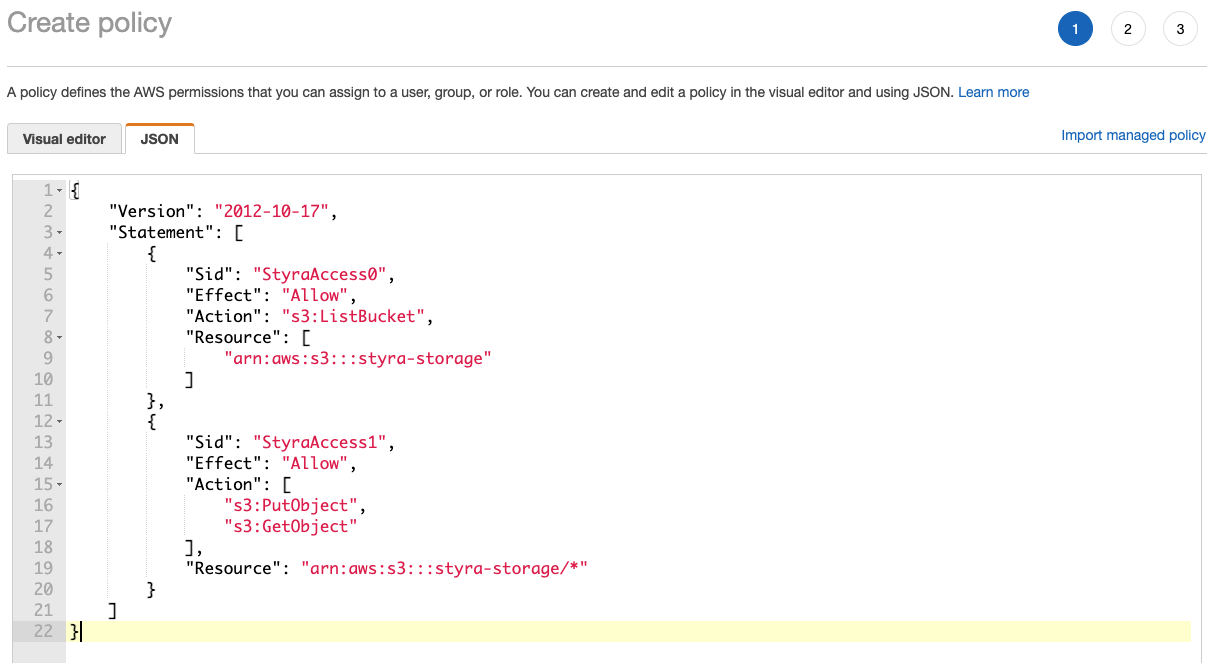1209x663 pixels.
Task: Open the Import managed policy link
Action: (x=1133, y=135)
